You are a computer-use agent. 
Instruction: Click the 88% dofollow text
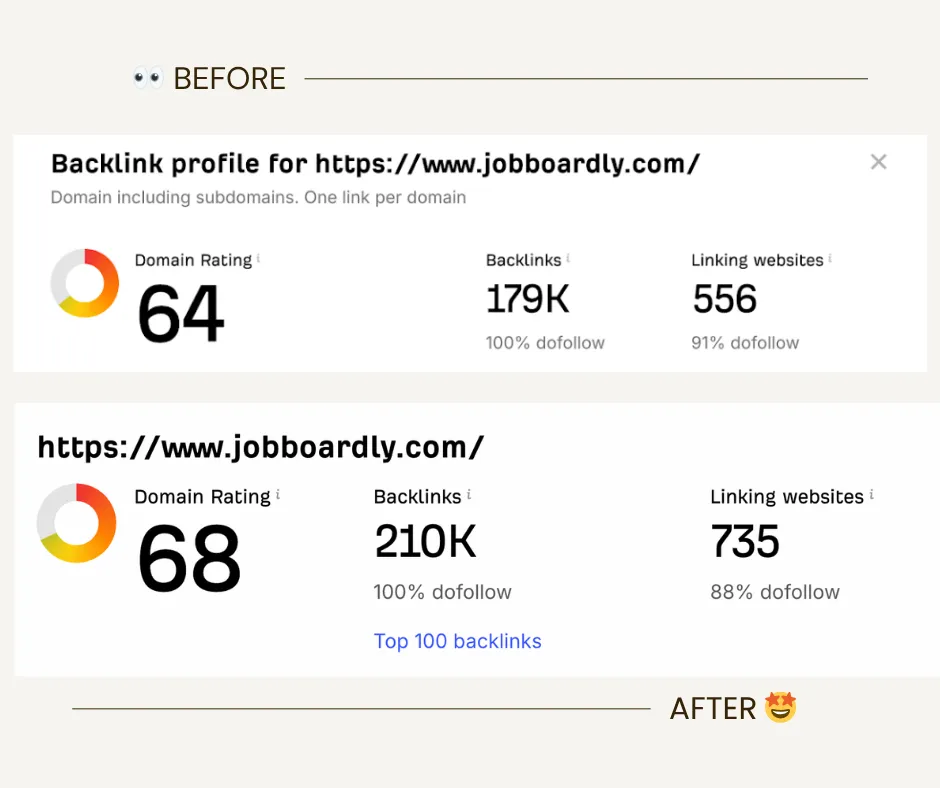click(775, 592)
